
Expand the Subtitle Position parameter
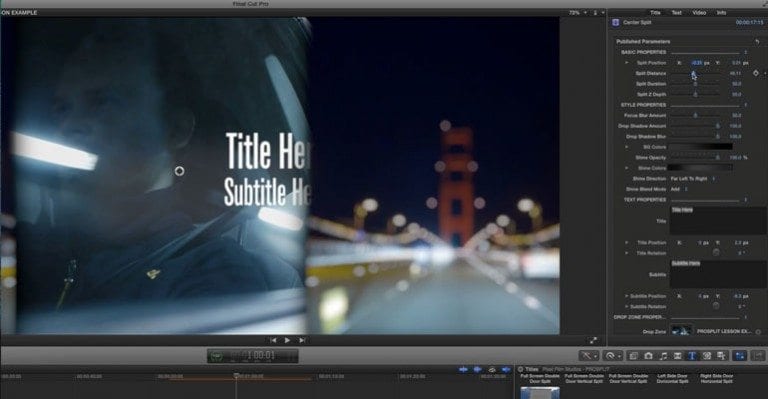(626, 296)
